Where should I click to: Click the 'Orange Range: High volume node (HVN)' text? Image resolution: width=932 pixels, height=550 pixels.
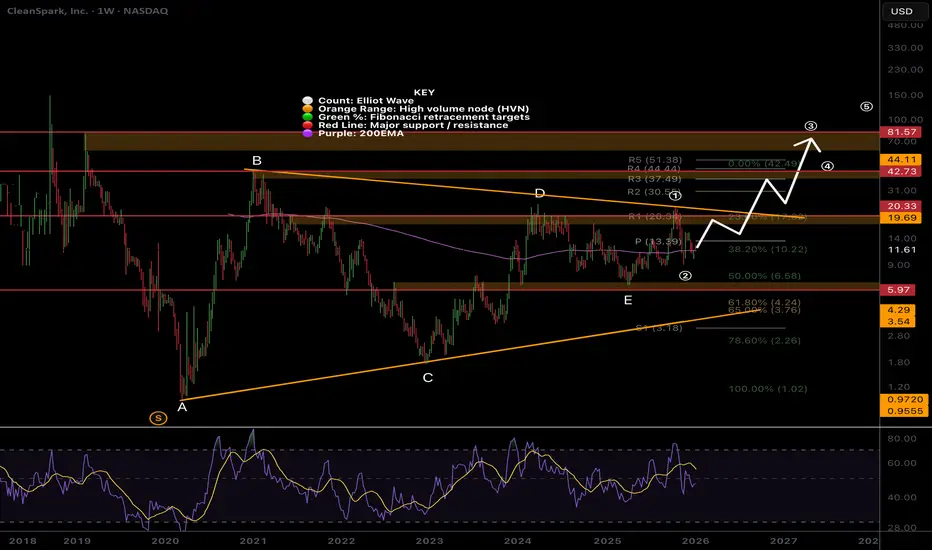[423, 109]
